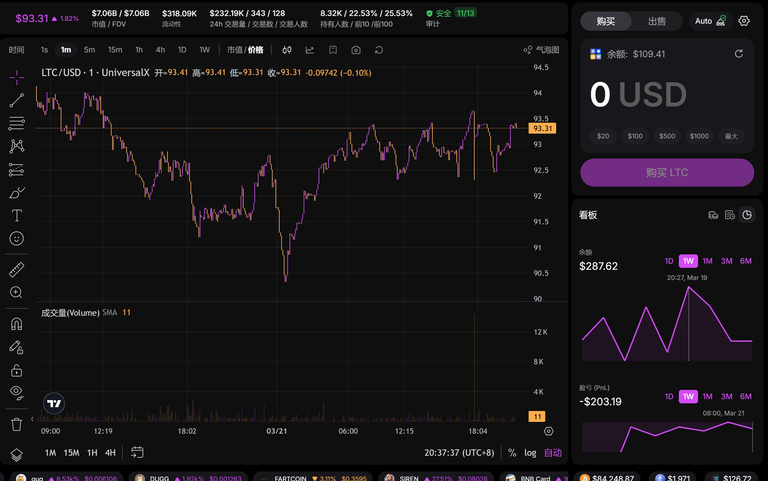Take a chart snapshot with camera icon
Image resolution: width=768 pixels, height=481 pixels.
[356, 49]
